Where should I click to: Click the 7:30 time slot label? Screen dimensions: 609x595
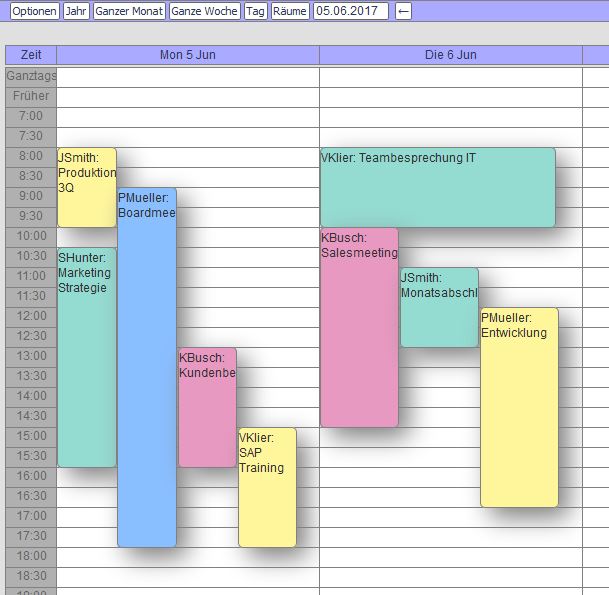31,137
